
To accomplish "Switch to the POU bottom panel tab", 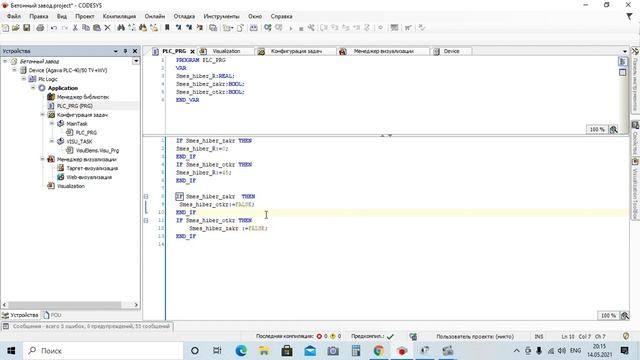I will coord(52,315).
